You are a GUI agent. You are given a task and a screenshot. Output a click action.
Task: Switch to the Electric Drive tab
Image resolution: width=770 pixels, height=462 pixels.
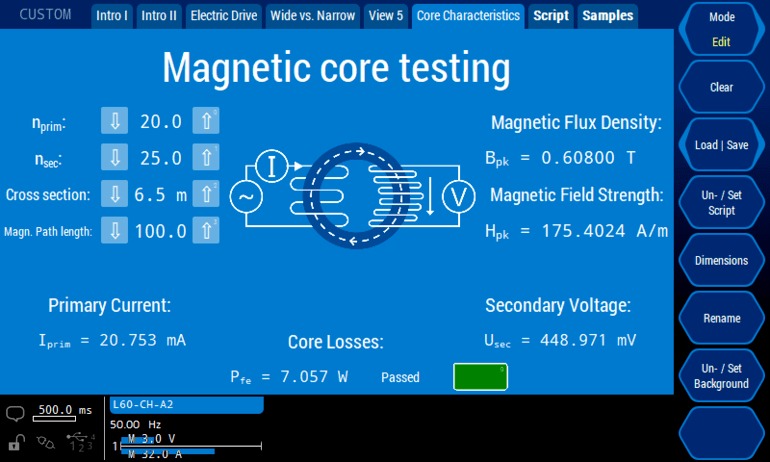click(224, 16)
